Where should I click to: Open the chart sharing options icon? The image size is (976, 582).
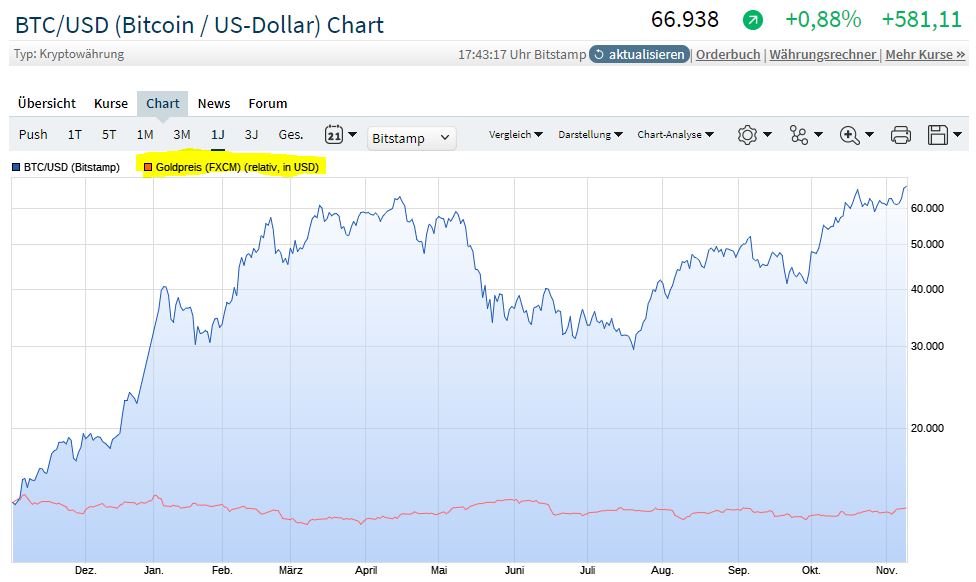click(799, 135)
